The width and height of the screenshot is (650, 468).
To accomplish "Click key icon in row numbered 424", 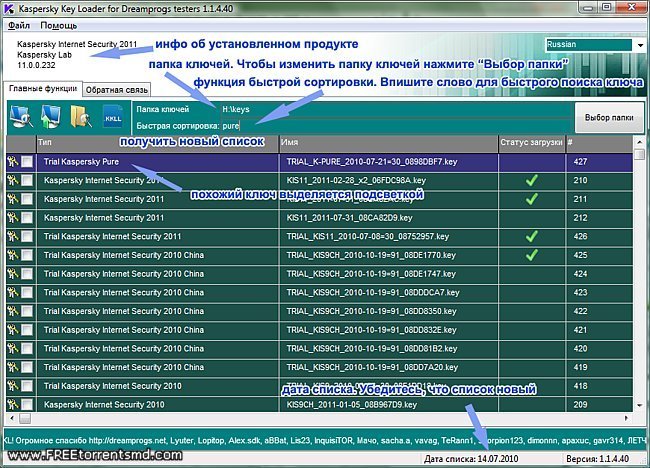I will (x=12, y=274).
